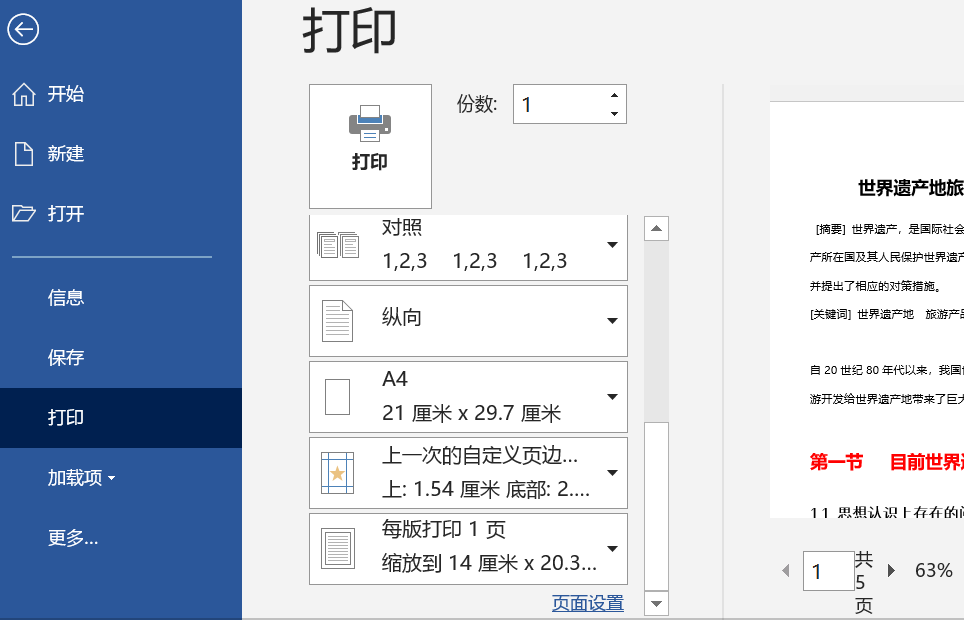
Task: Open the 页面设置 link
Action: [x=588, y=603]
